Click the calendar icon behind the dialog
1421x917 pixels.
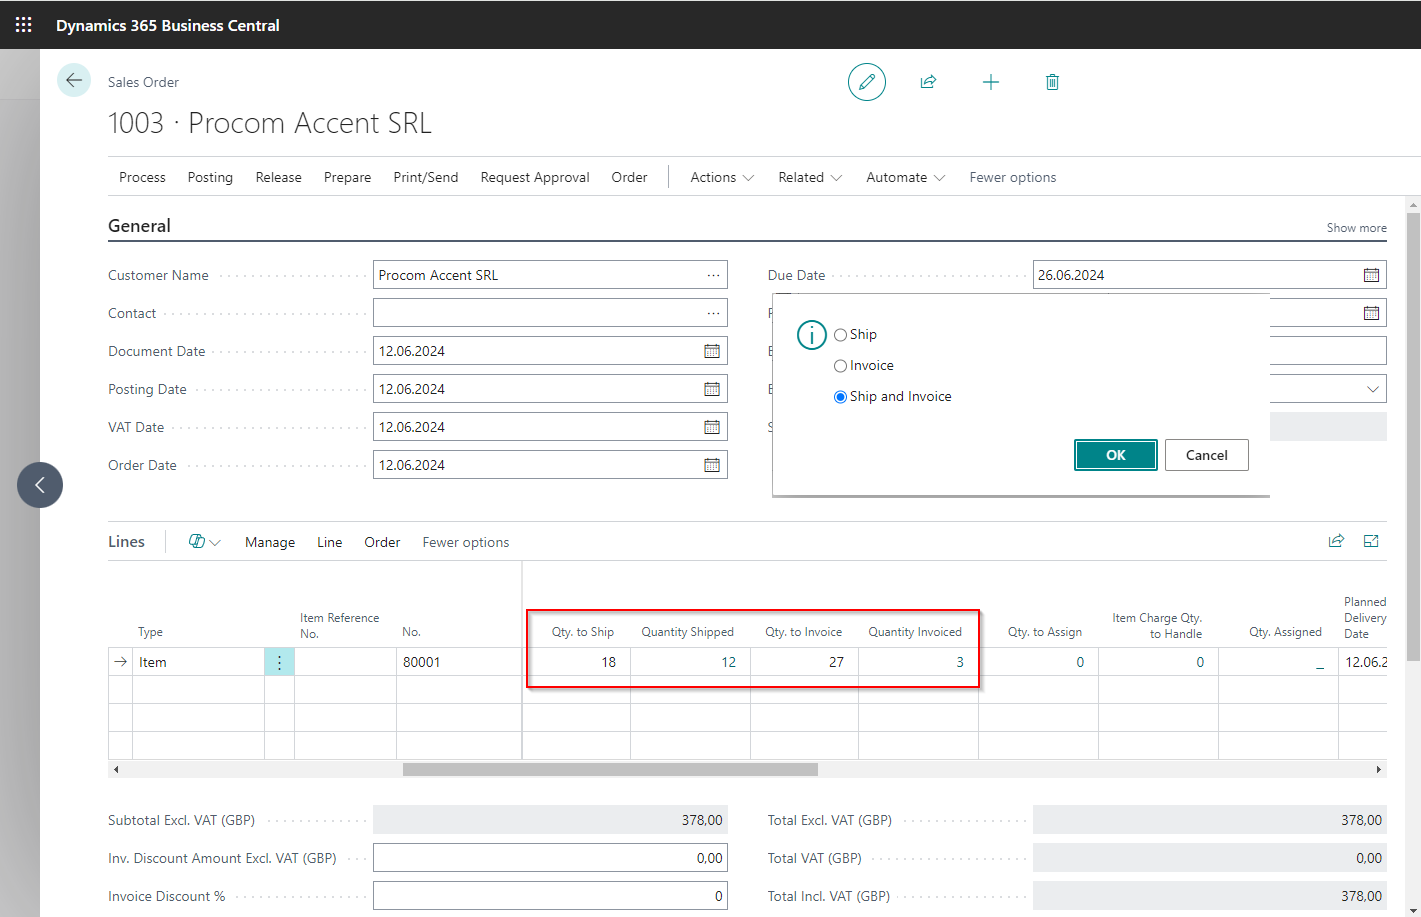(x=1371, y=313)
